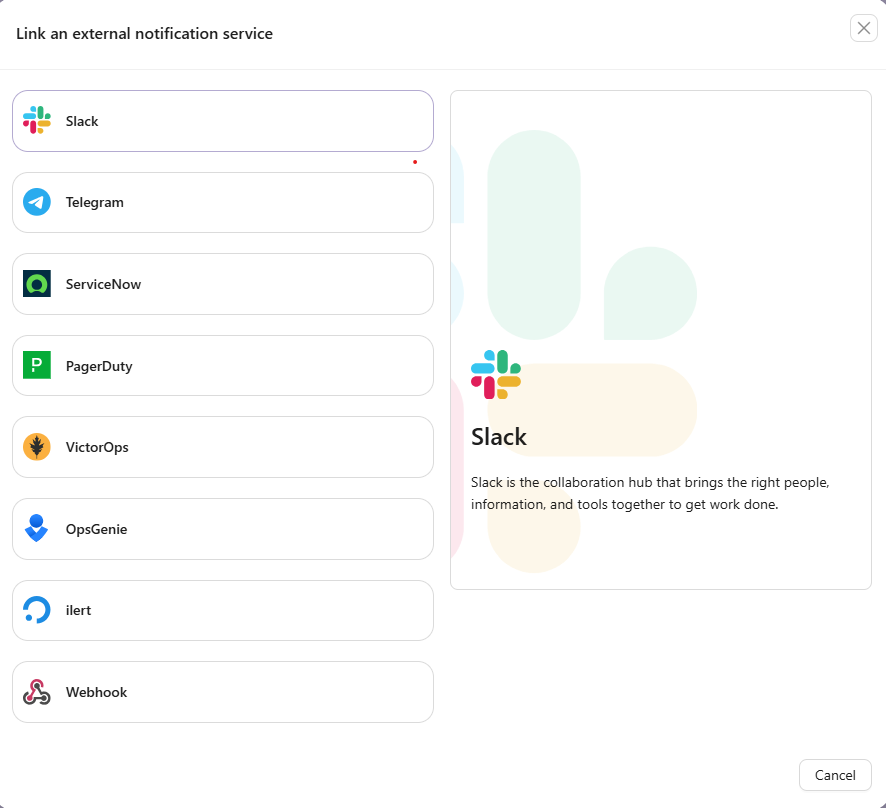Select the ServiceNow notification service
Image resolution: width=886 pixels, height=808 pixels.
tap(222, 283)
